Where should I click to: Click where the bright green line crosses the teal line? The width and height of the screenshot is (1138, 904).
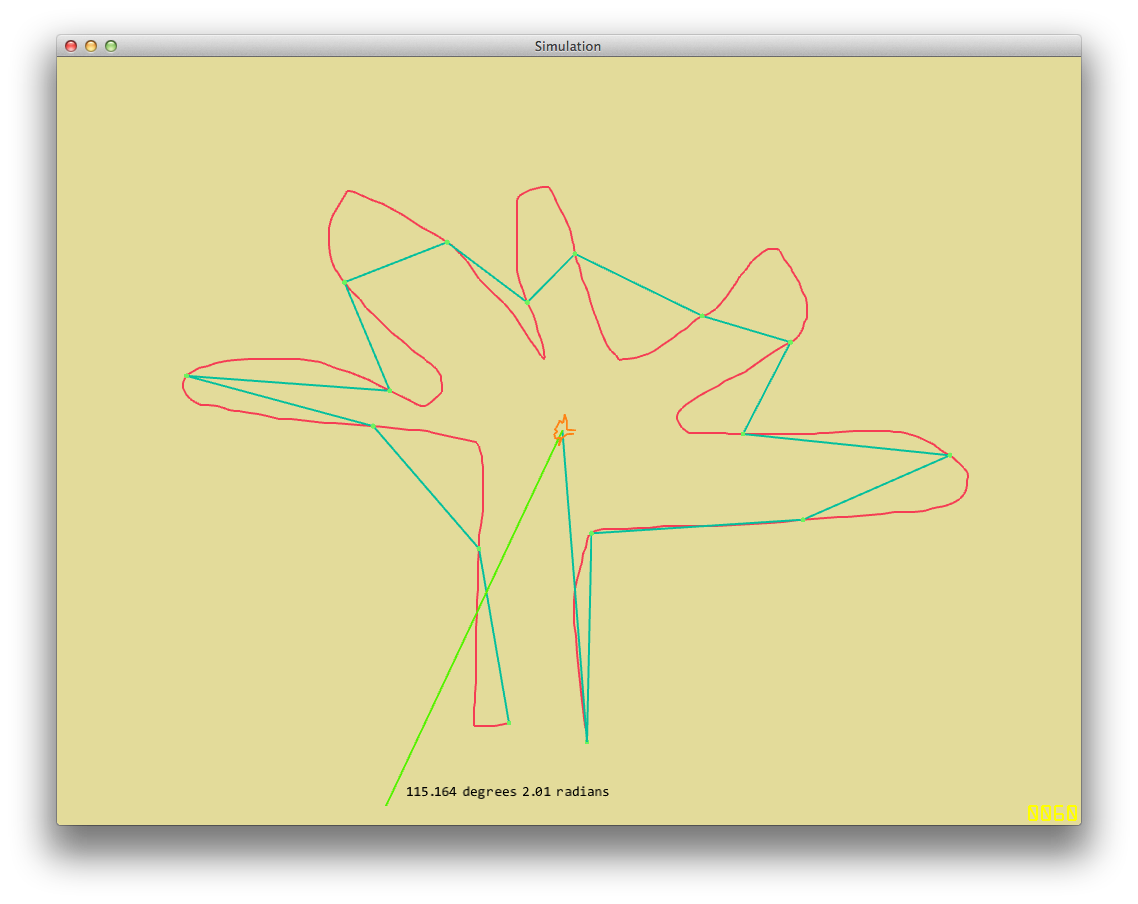pyautogui.click(x=487, y=598)
